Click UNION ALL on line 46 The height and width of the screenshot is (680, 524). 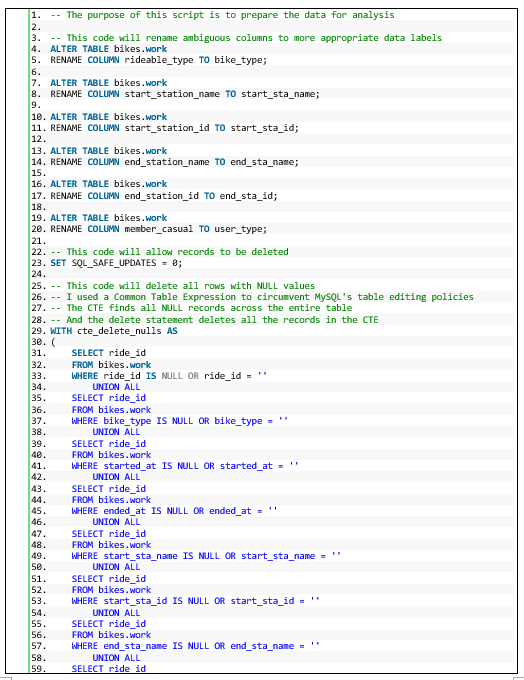point(116,522)
